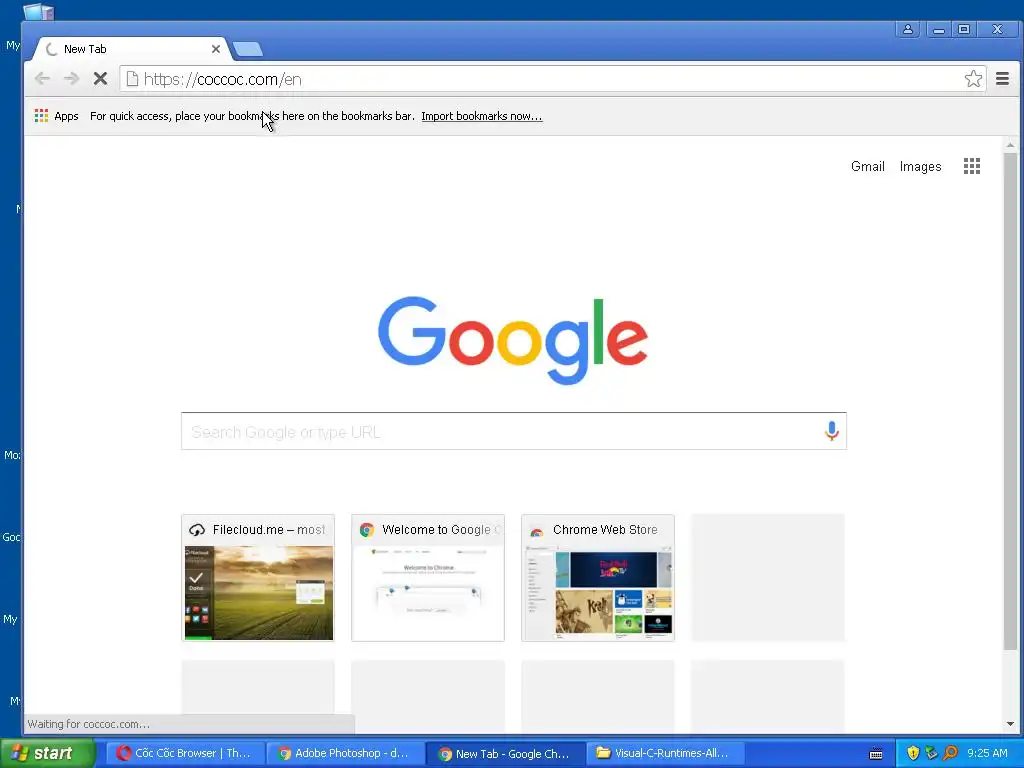The height and width of the screenshot is (768, 1024).
Task: Click the page vertical scrollbar thumb
Action: tap(1010, 402)
